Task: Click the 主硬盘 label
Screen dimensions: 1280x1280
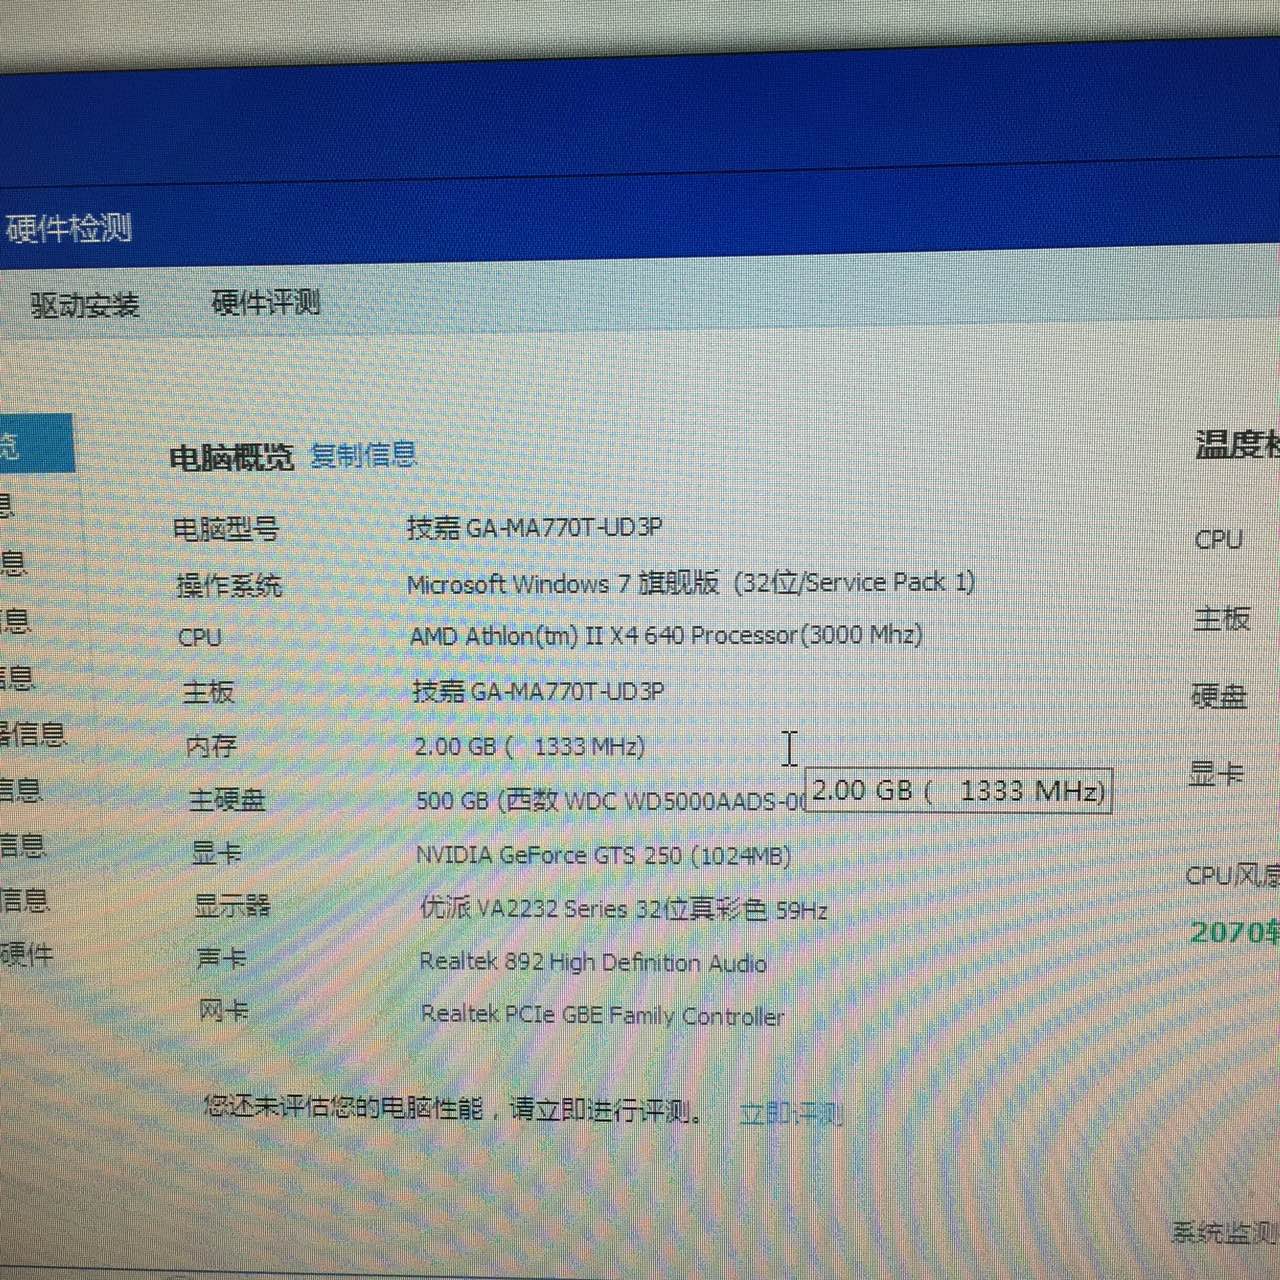Action: click(x=227, y=799)
